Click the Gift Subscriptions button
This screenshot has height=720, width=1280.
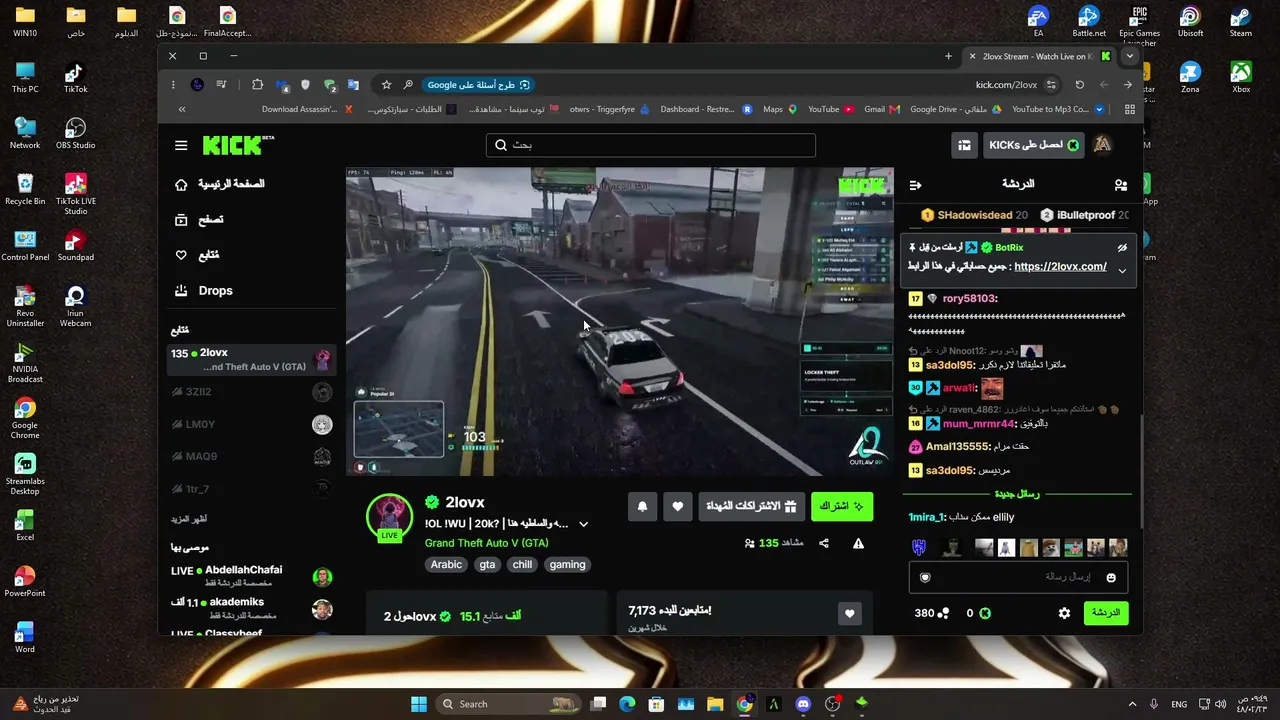tap(751, 507)
